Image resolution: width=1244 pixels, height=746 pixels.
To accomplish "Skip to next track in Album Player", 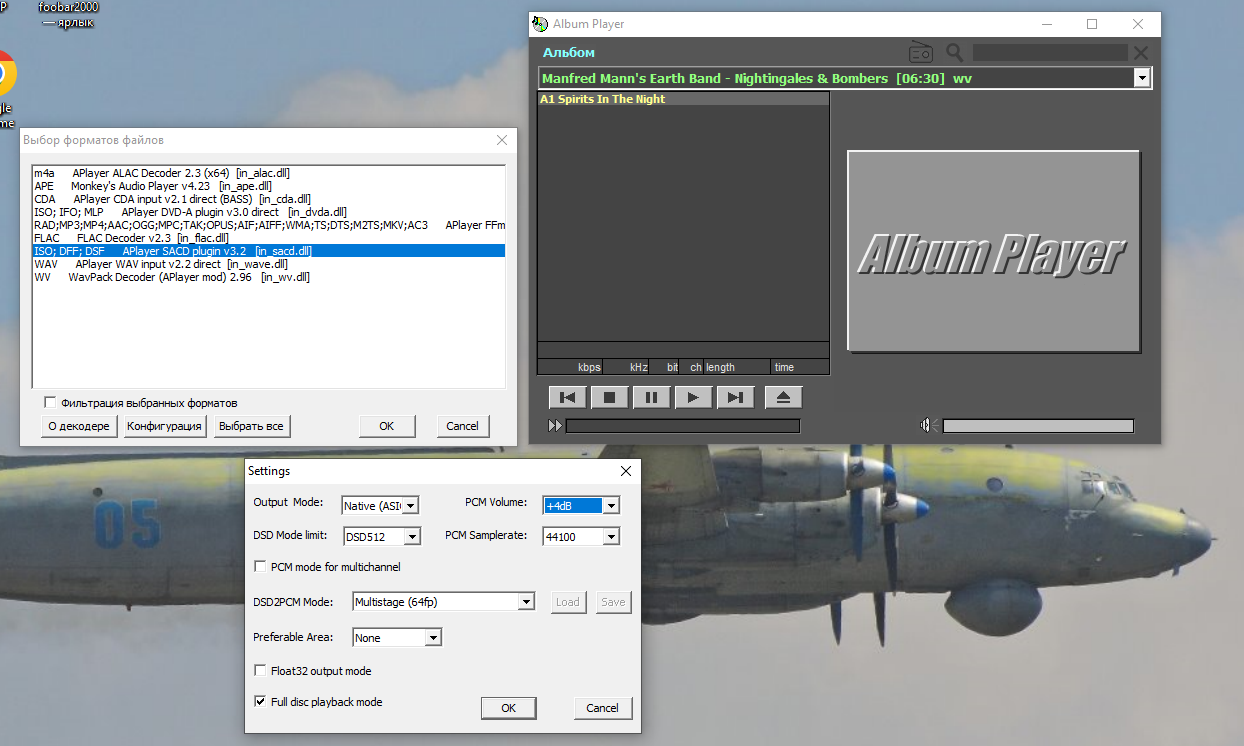I will 735,397.
